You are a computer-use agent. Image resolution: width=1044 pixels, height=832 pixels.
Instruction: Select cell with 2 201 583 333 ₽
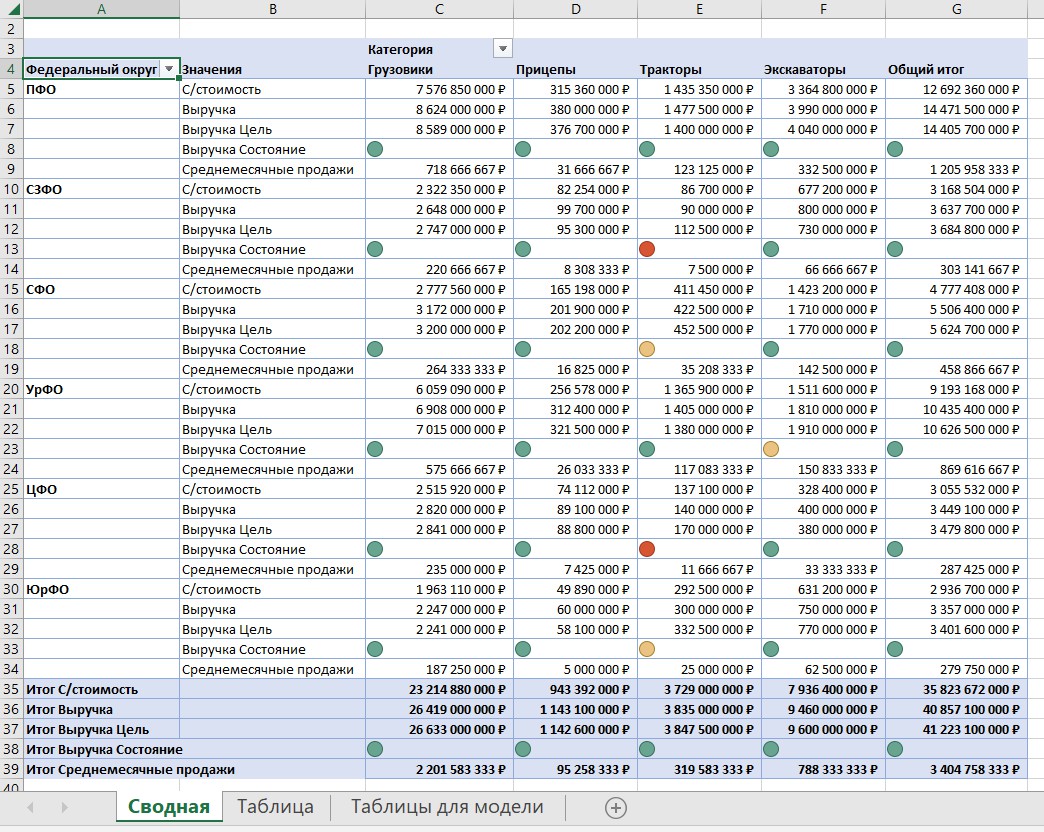click(x=439, y=769)
